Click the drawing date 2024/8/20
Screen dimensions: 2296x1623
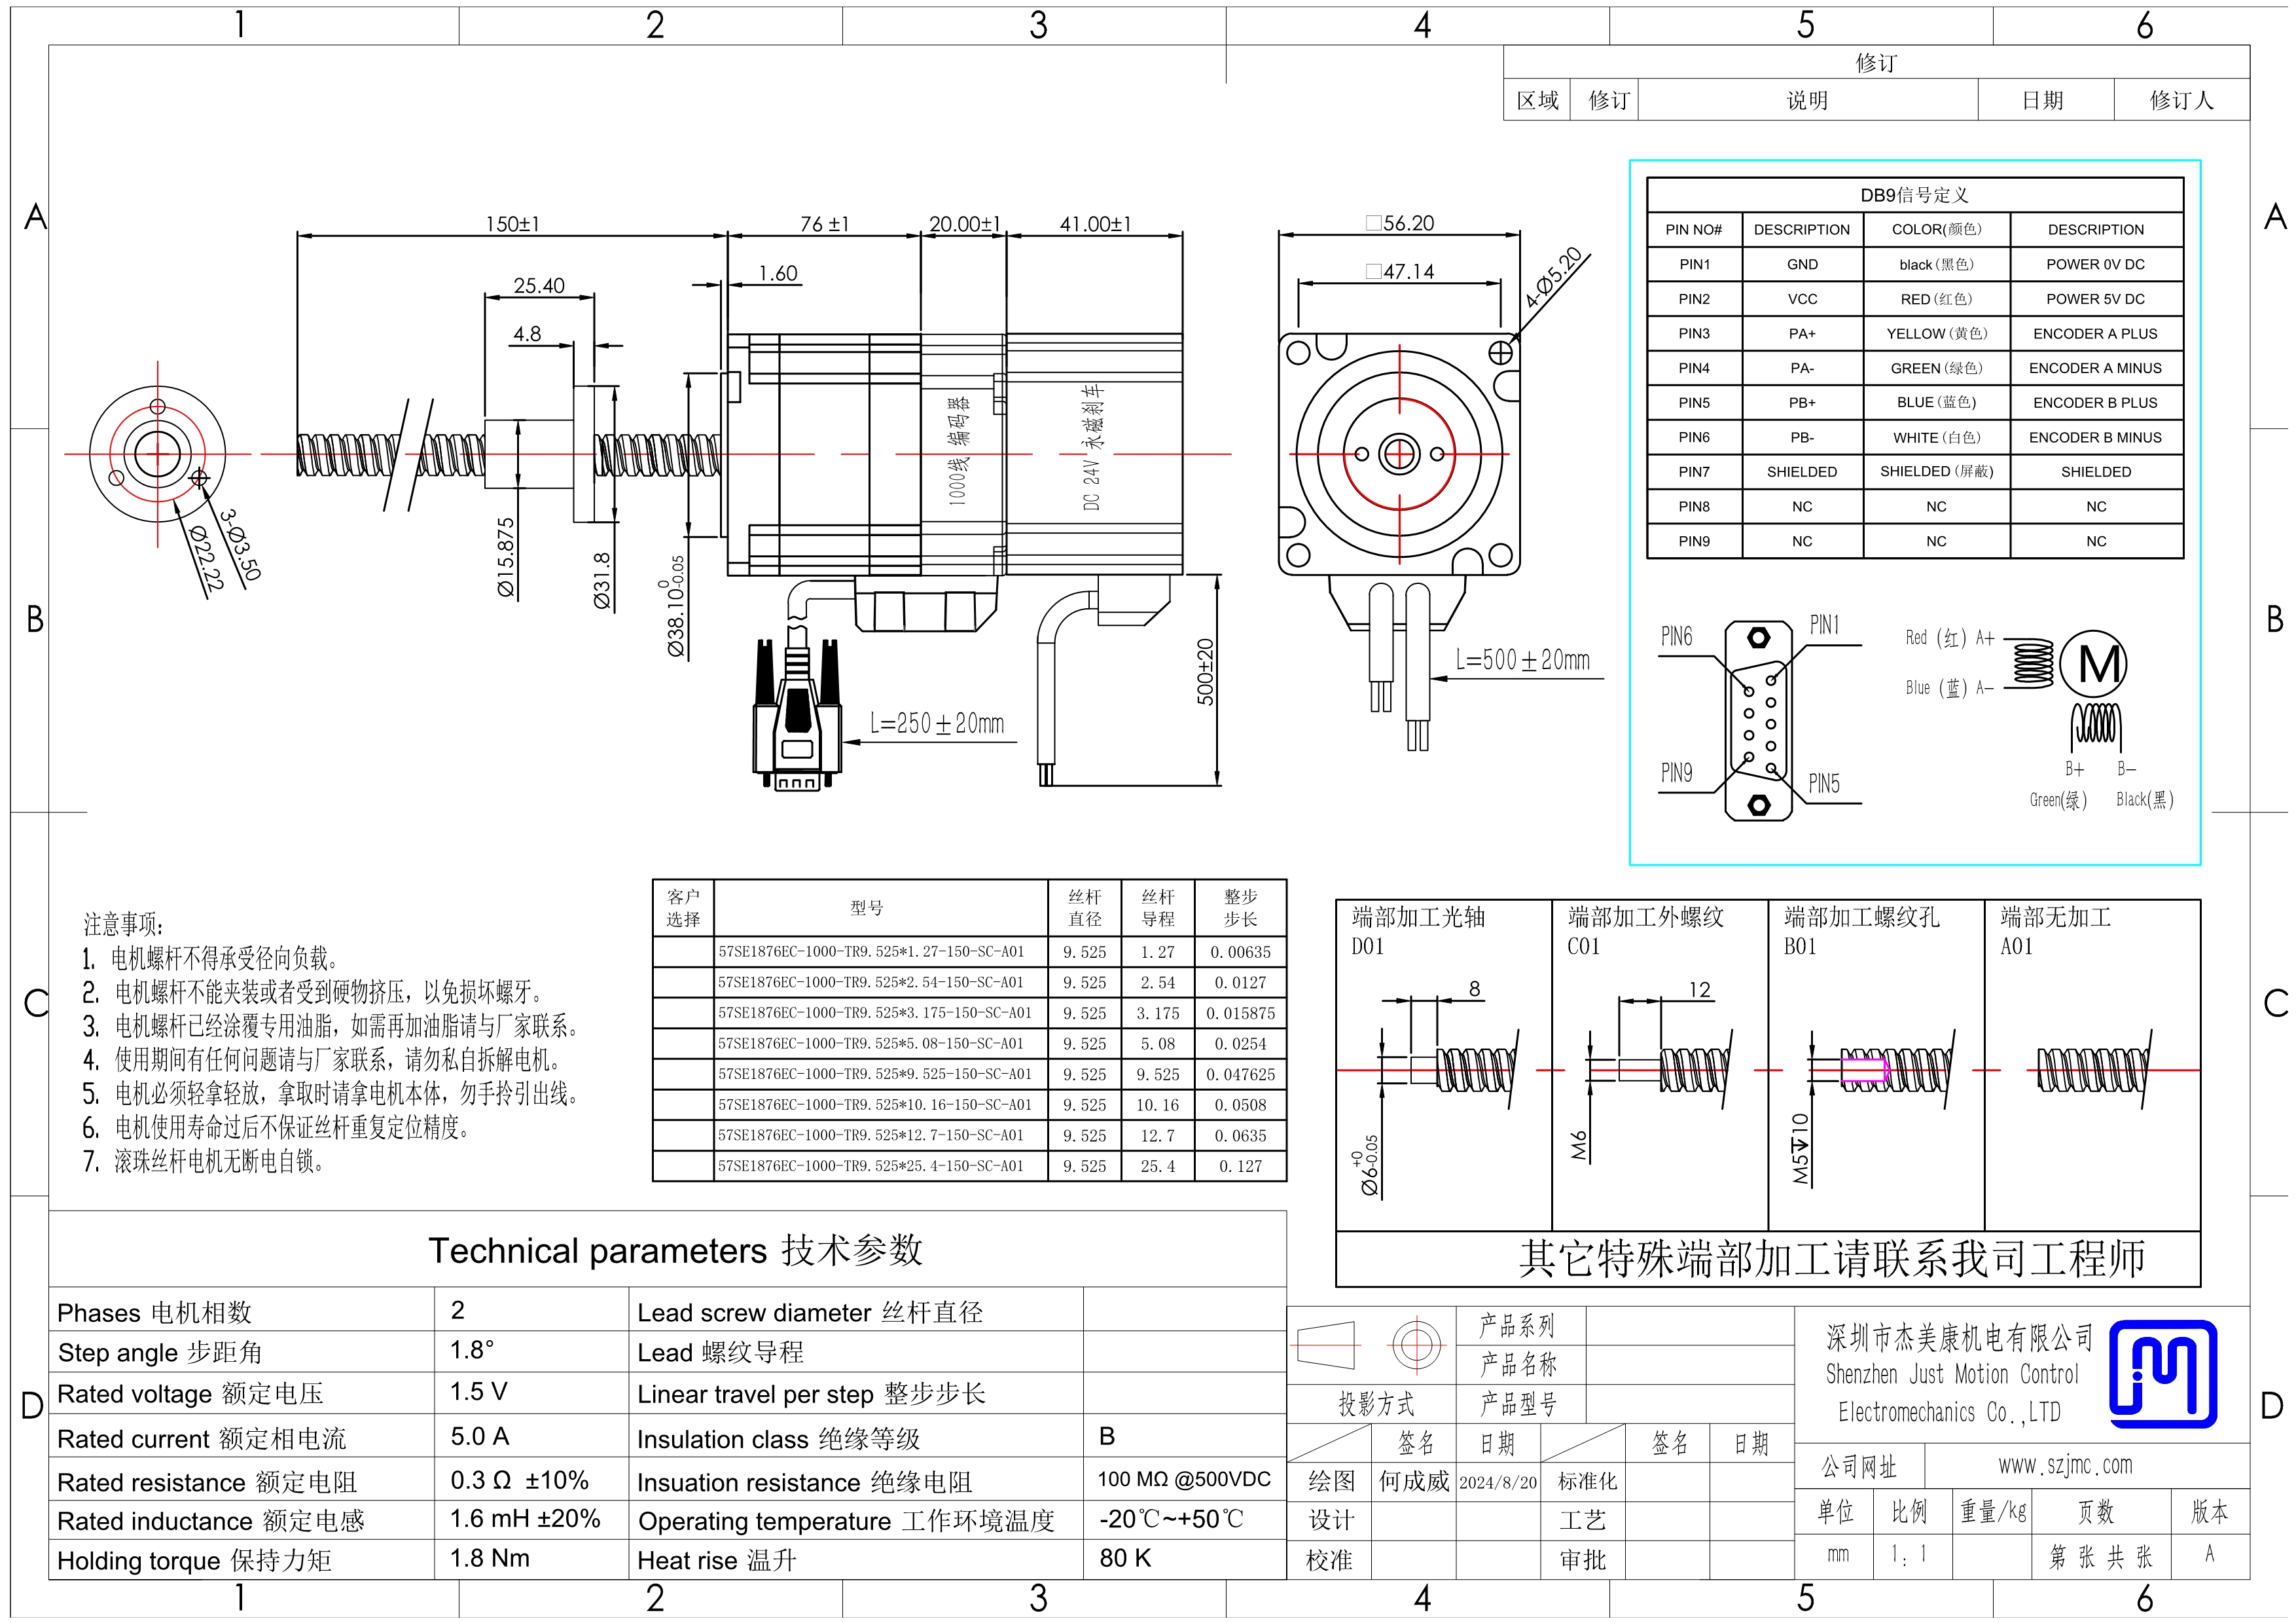(x=1498, y=1482)
